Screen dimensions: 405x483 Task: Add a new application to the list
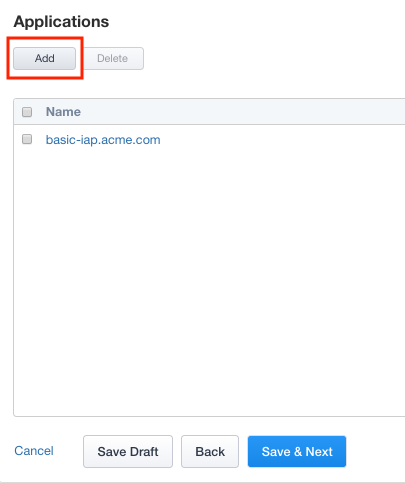coord(45,58)
